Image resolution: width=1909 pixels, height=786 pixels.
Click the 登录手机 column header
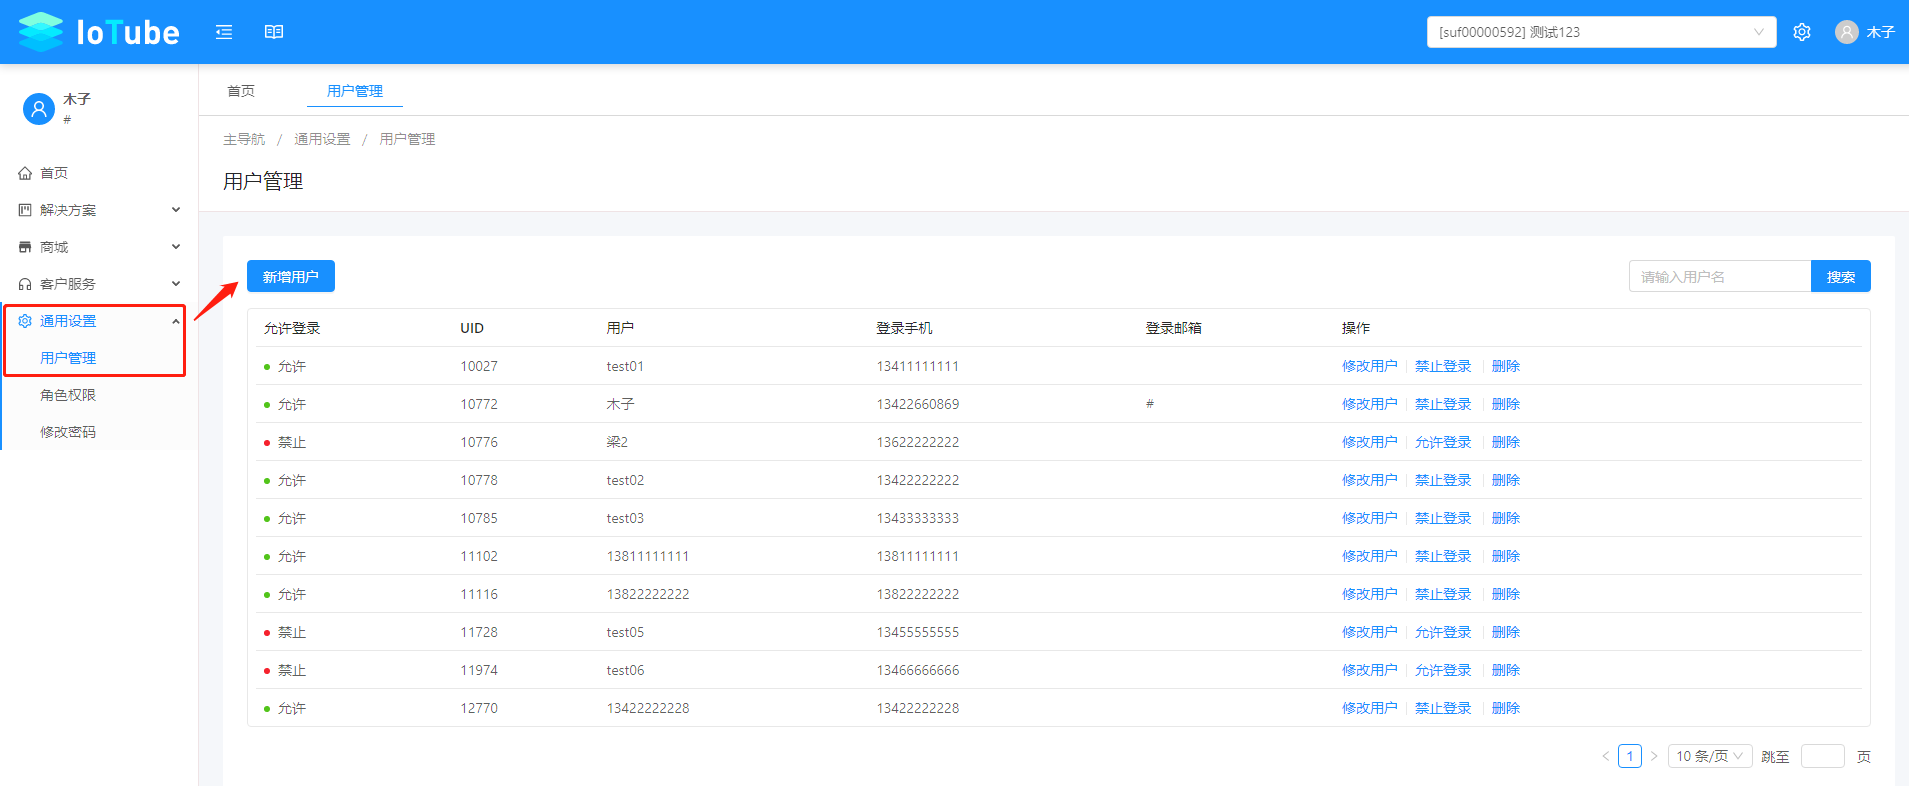[x=904, y=328]
